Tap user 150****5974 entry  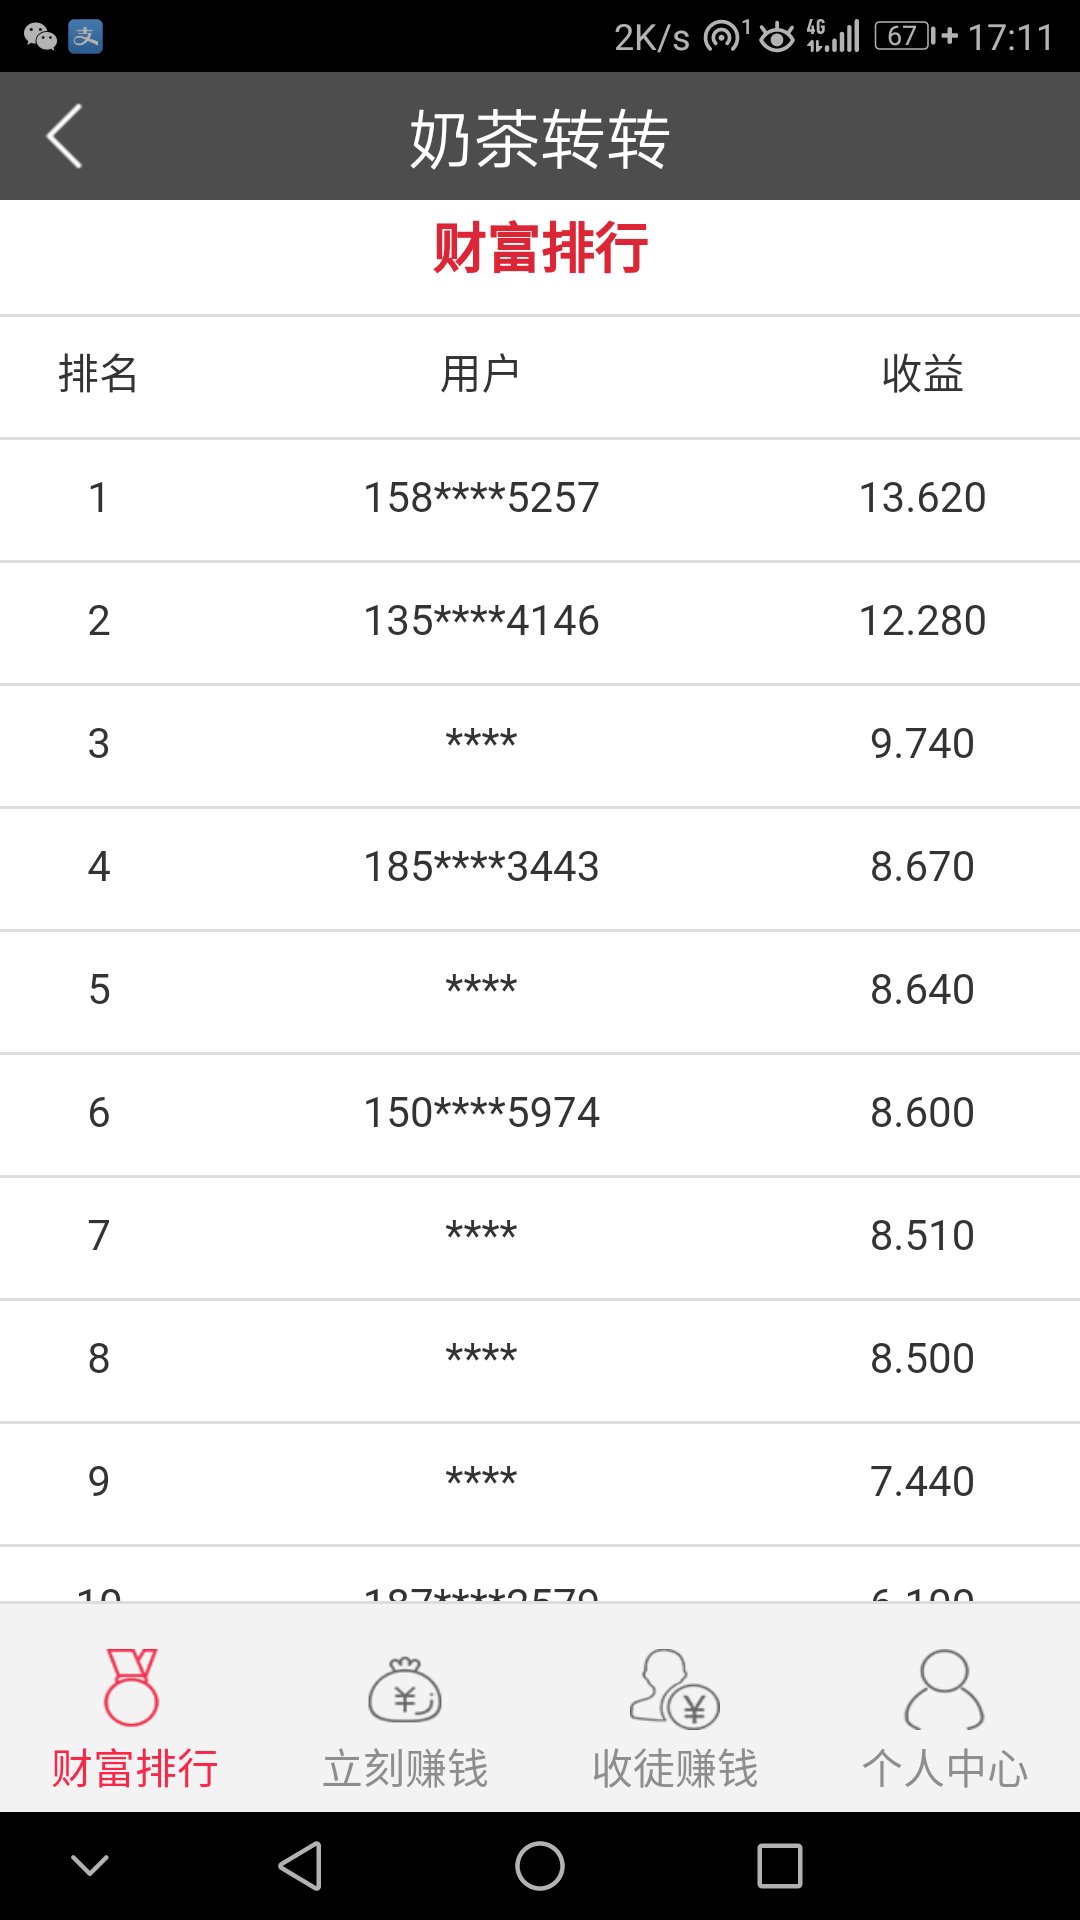[x=481, y=1113]
